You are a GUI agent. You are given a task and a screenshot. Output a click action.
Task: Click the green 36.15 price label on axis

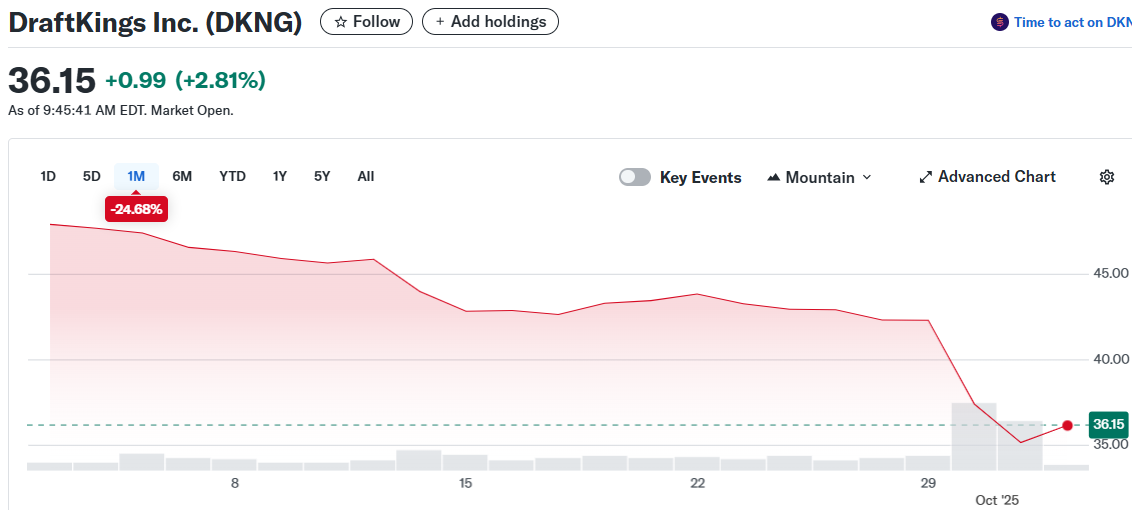coord(1108,424)
